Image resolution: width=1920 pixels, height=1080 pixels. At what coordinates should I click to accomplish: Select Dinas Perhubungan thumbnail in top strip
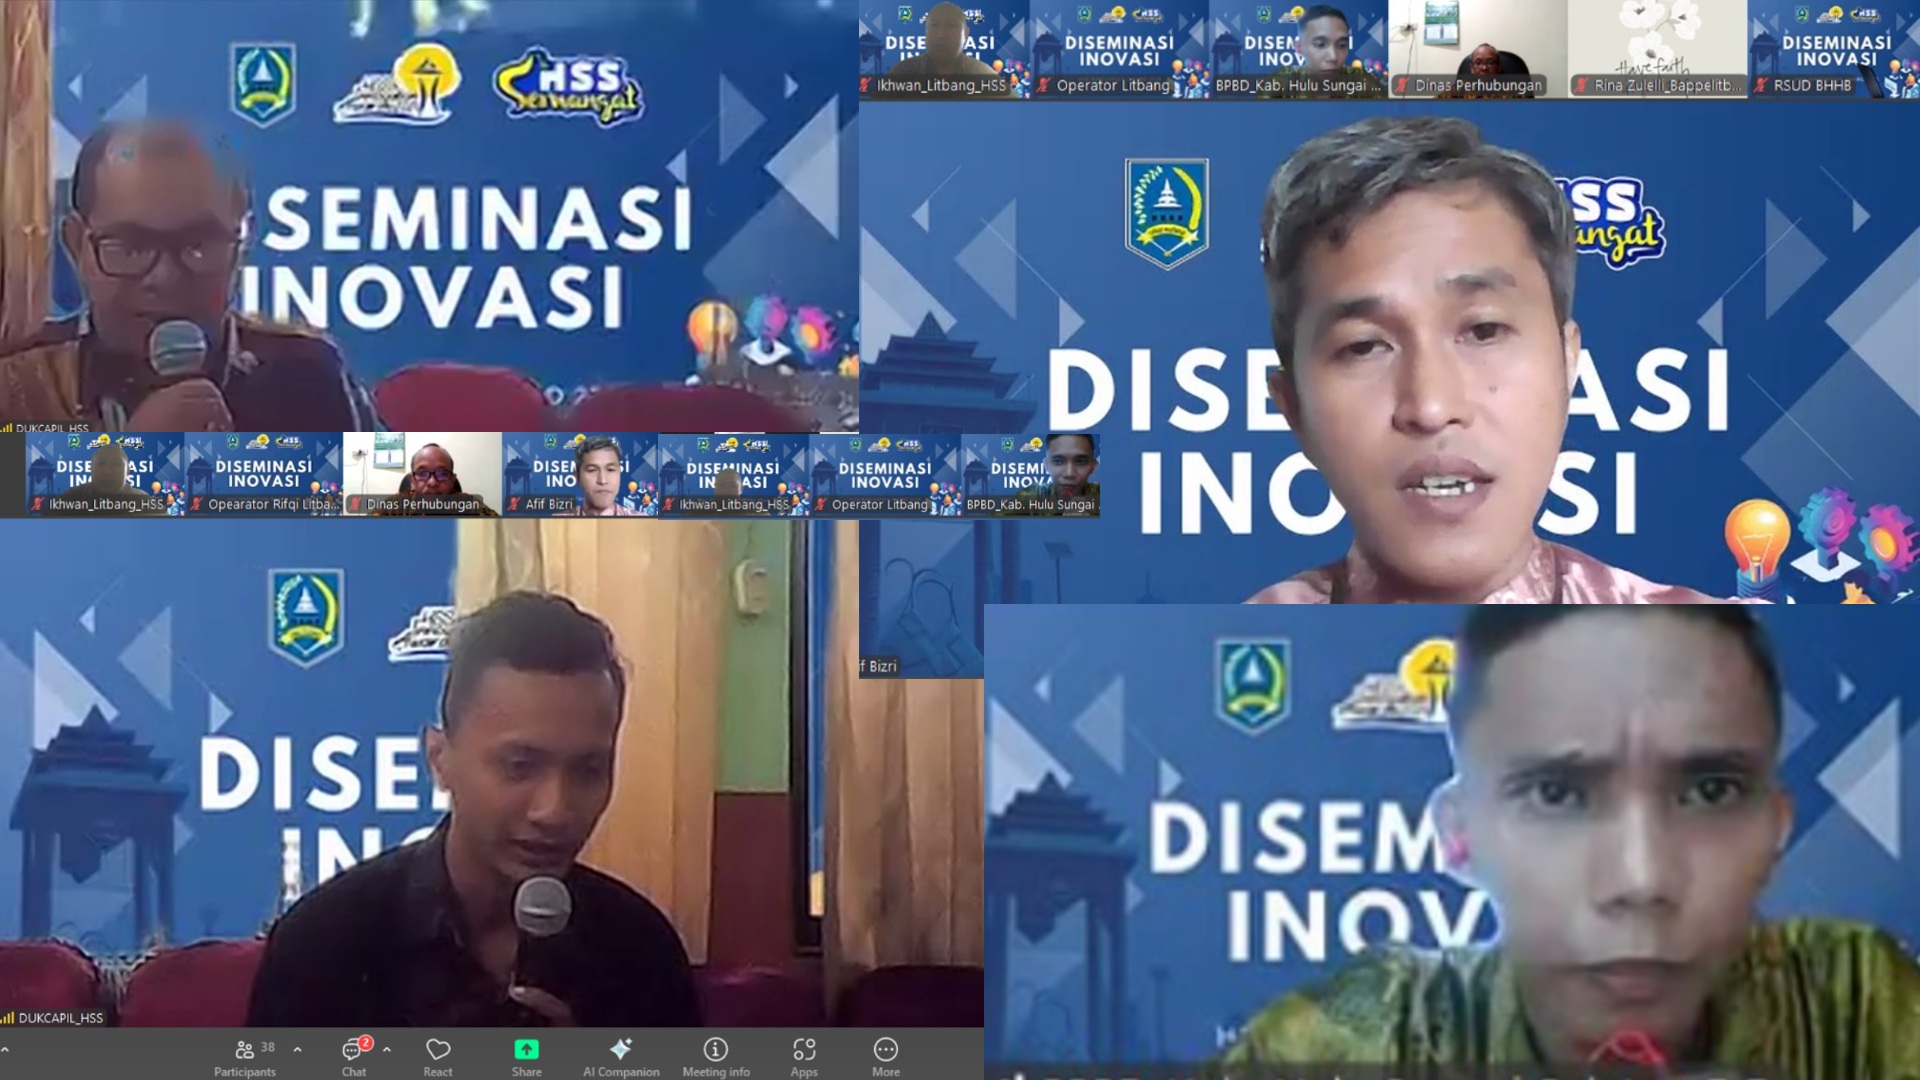pyautogui.click(x=1477, y=49)
